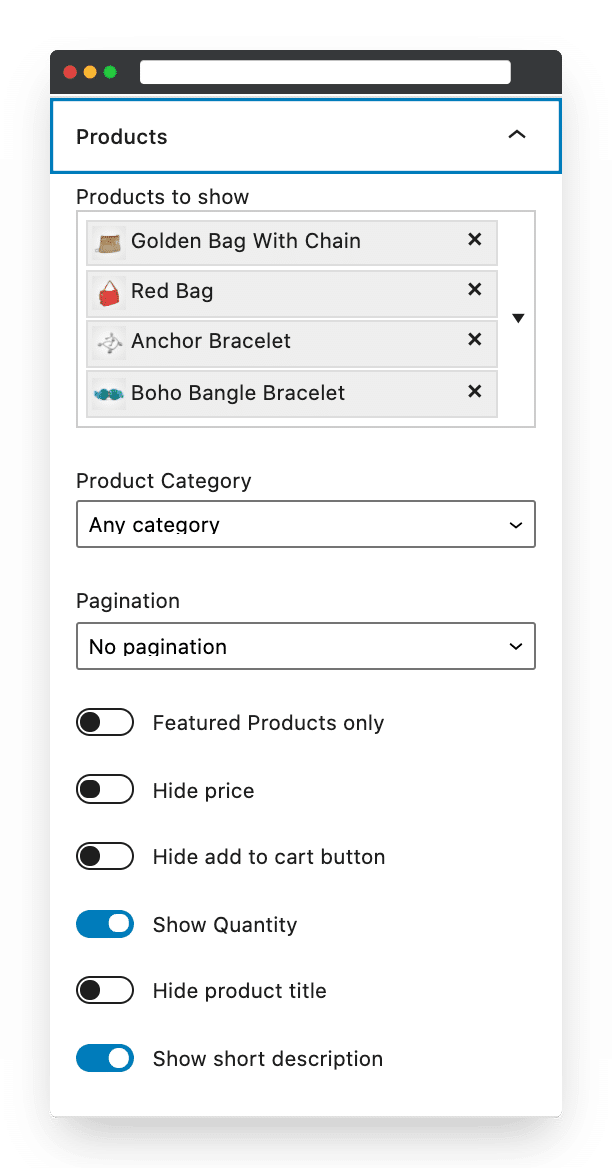Image resolution: width=612 pixels, height=1168 pixels.
Task: Click the Red Bag thumbnail icon
Action: point(109,293)
